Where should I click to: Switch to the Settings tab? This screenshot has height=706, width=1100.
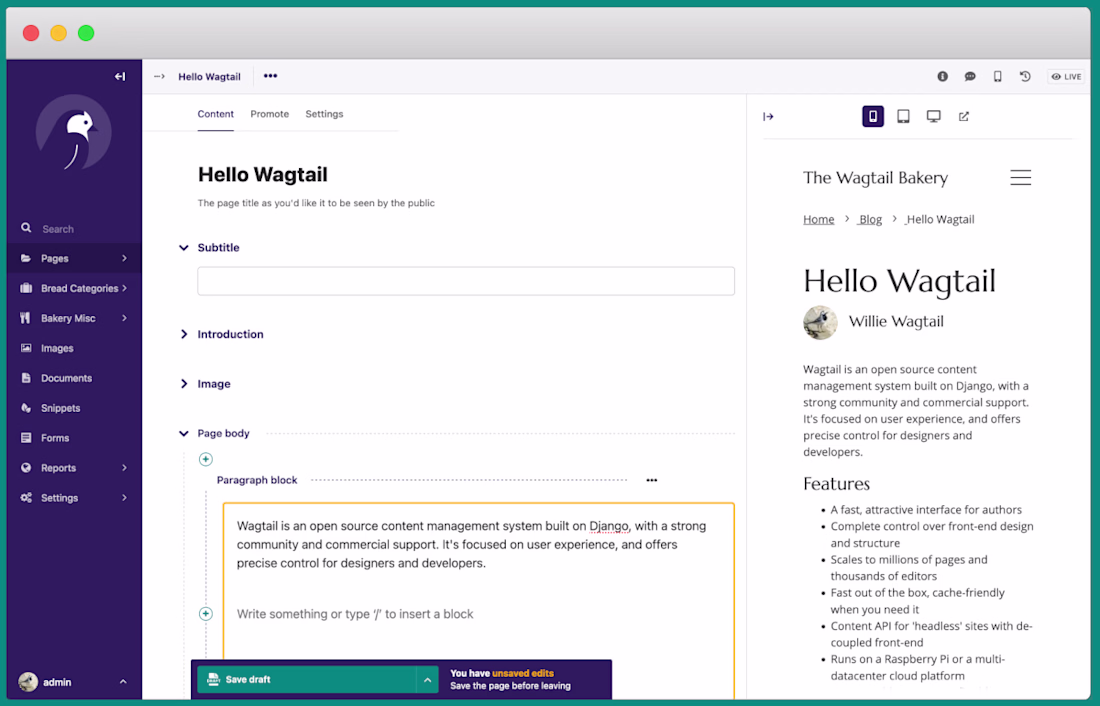point(324,114)
